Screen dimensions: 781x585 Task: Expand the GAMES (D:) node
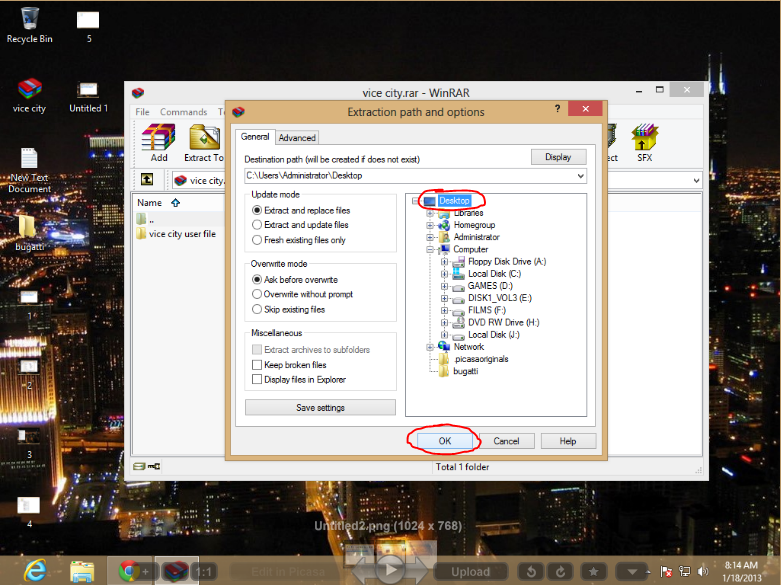tap(444, 286)
